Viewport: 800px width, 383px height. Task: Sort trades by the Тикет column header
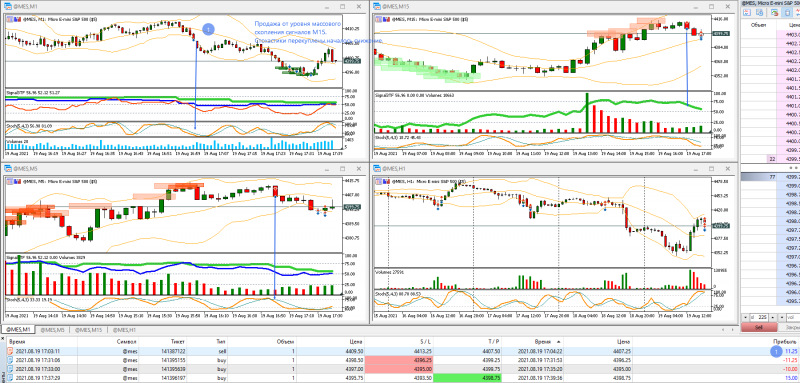click(179, 341)
